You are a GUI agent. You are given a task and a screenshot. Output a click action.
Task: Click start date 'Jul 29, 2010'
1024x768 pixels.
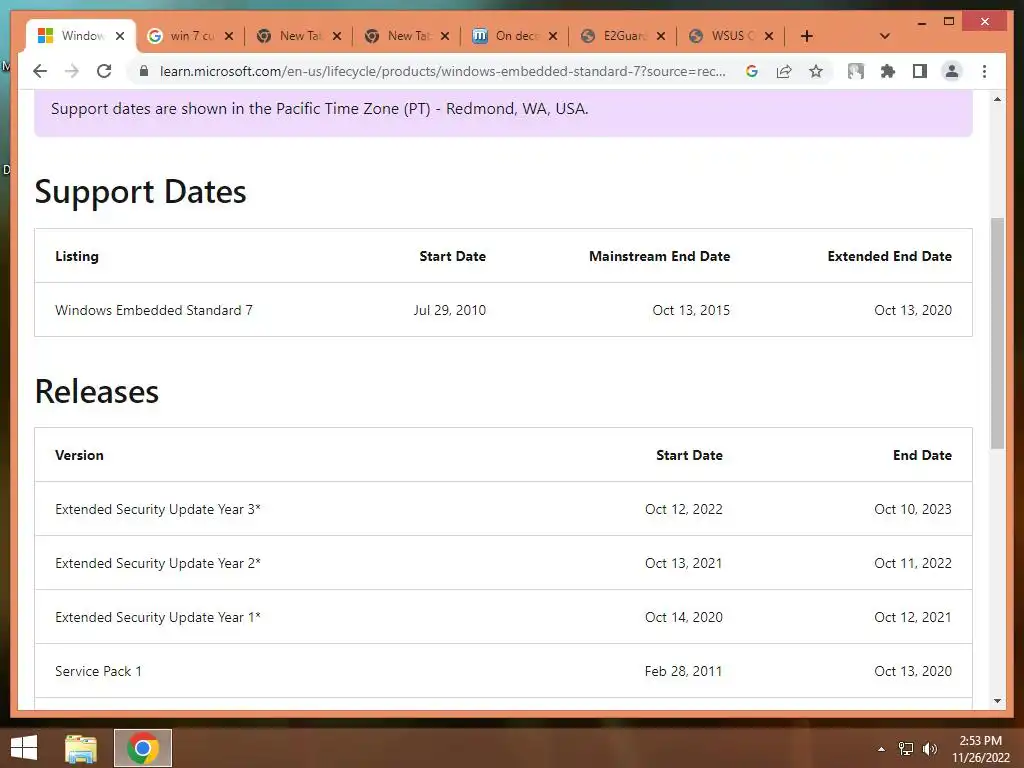(x=449, y=310)
